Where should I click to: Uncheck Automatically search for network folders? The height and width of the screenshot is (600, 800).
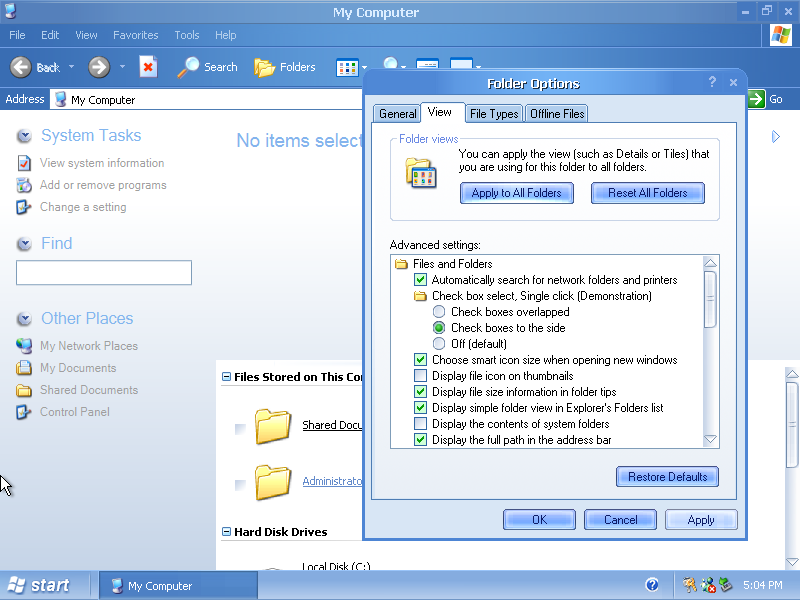coord(421,280)
